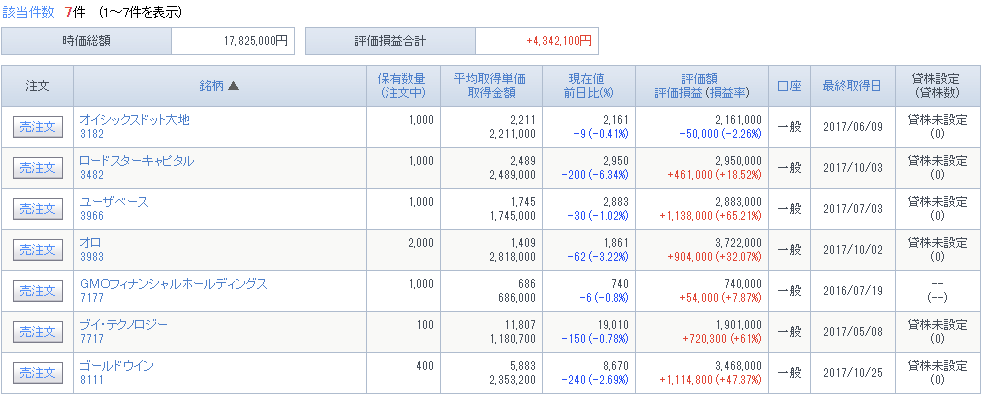Open the ゴールドウイン stock link
Screen dimensions: 988x400
(117, 366)
